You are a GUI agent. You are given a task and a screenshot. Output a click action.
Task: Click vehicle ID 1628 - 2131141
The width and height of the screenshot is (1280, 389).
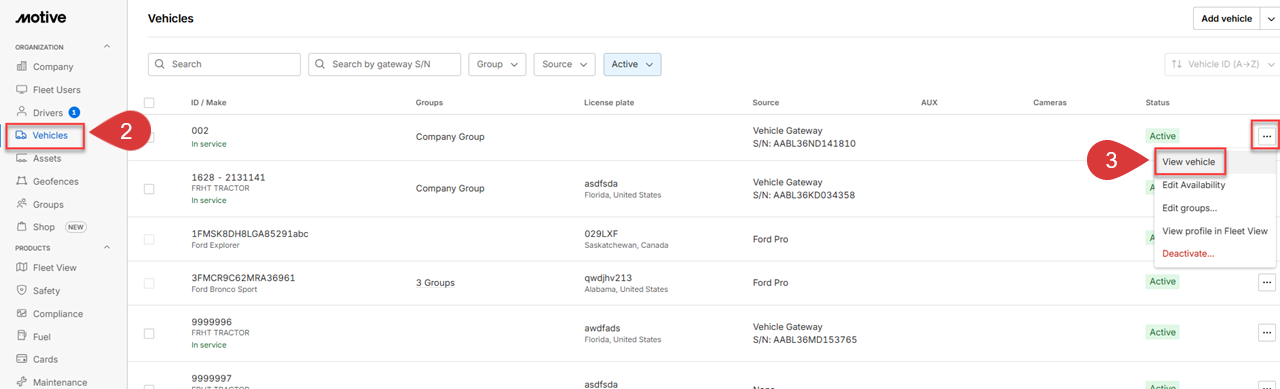[228, 177]
